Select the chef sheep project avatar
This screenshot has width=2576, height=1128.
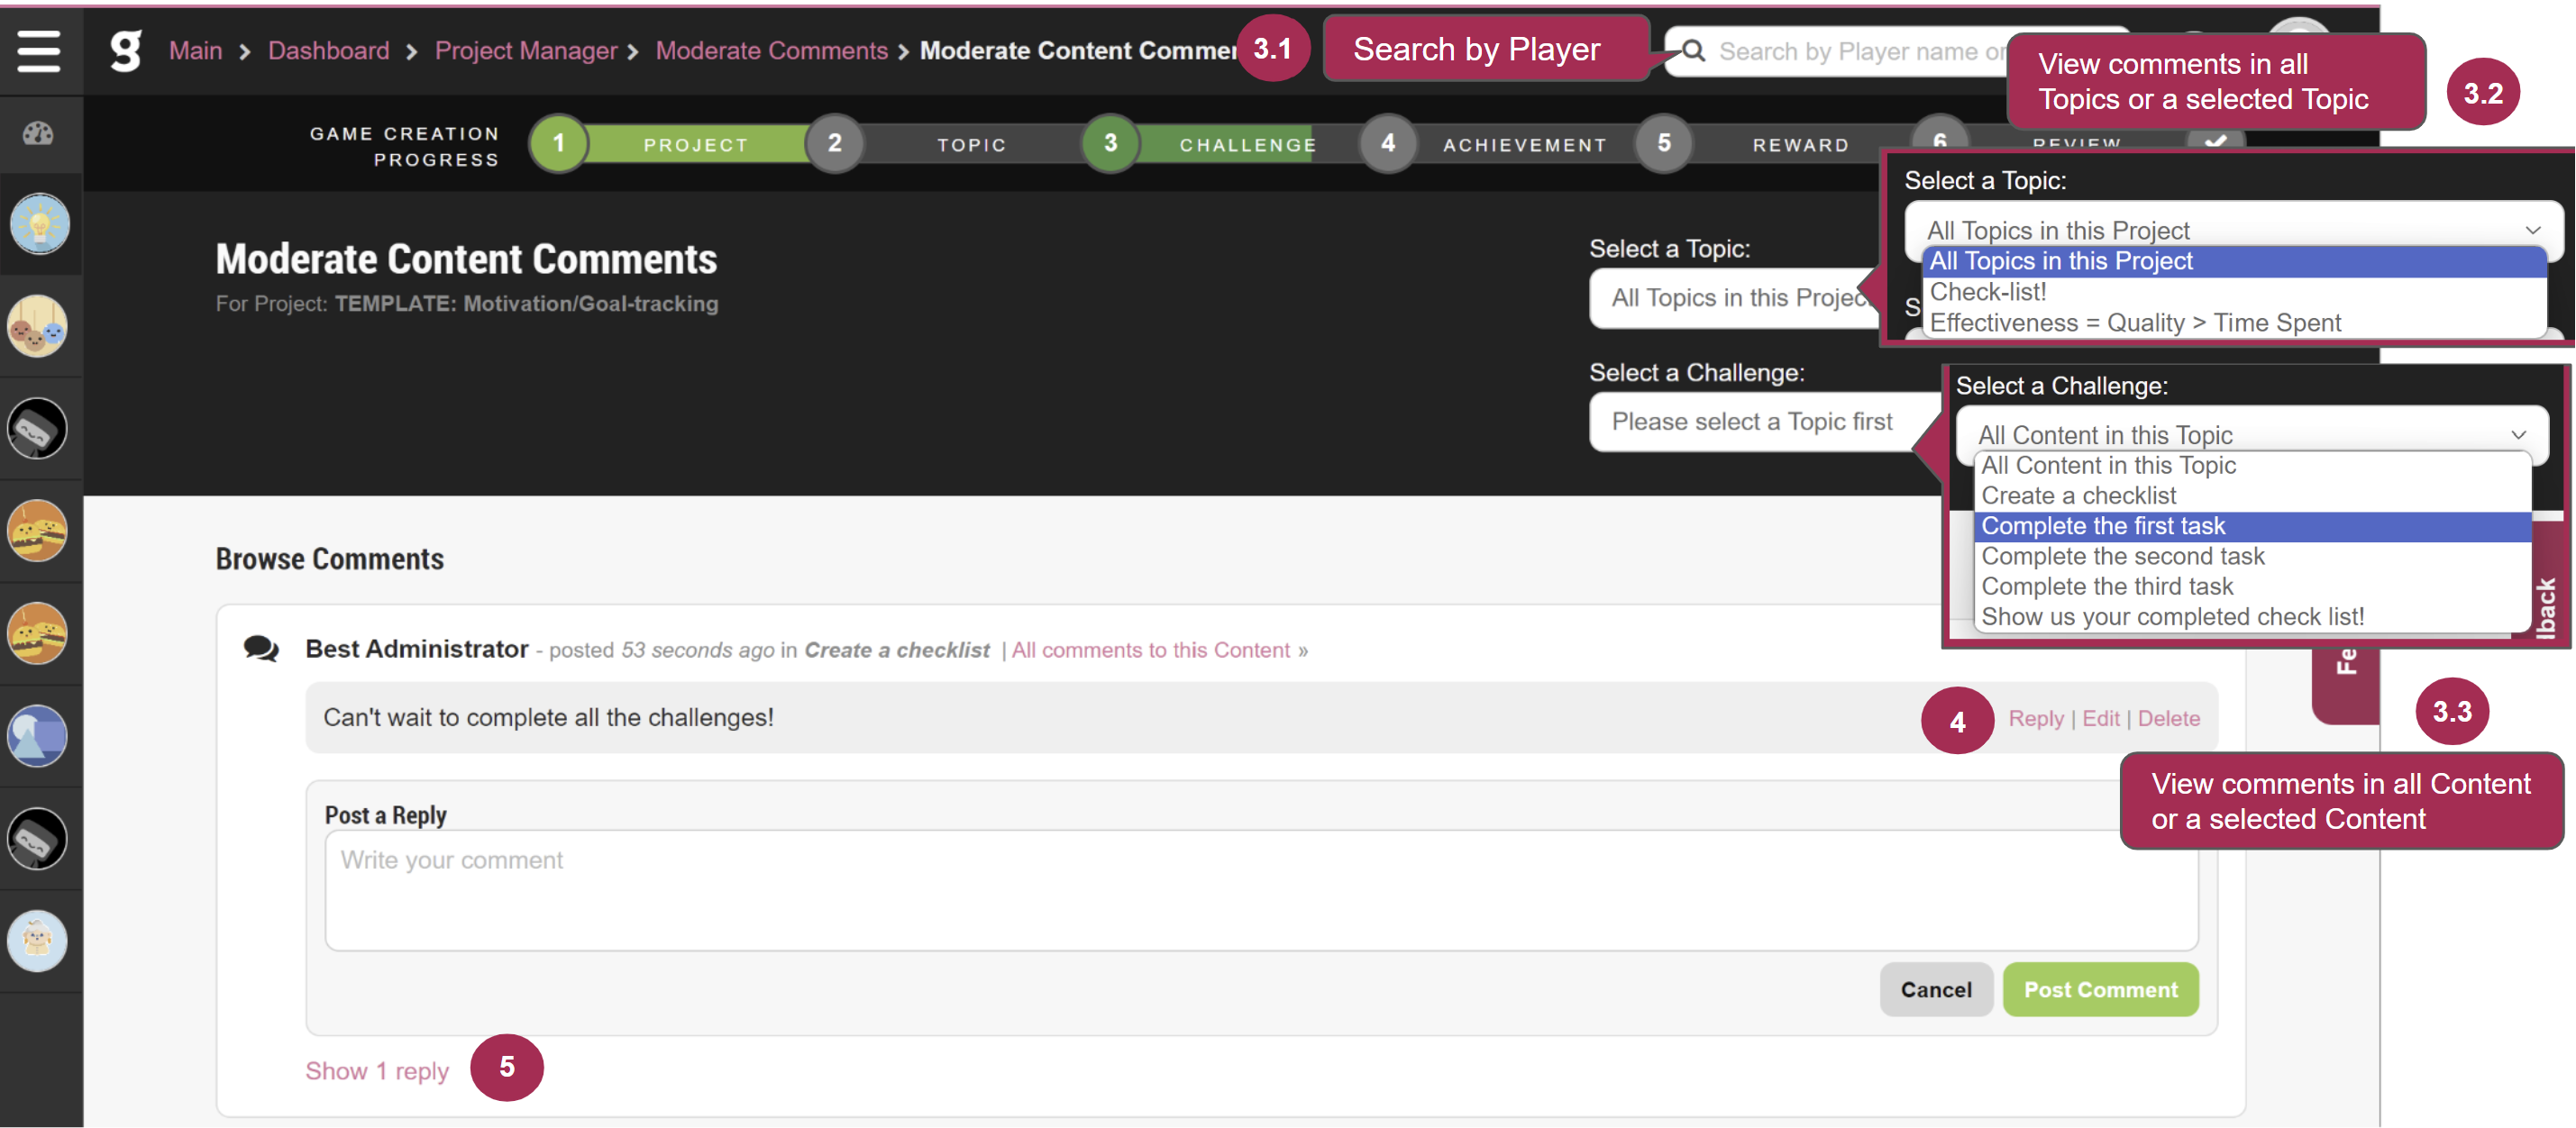pos(38,941)
